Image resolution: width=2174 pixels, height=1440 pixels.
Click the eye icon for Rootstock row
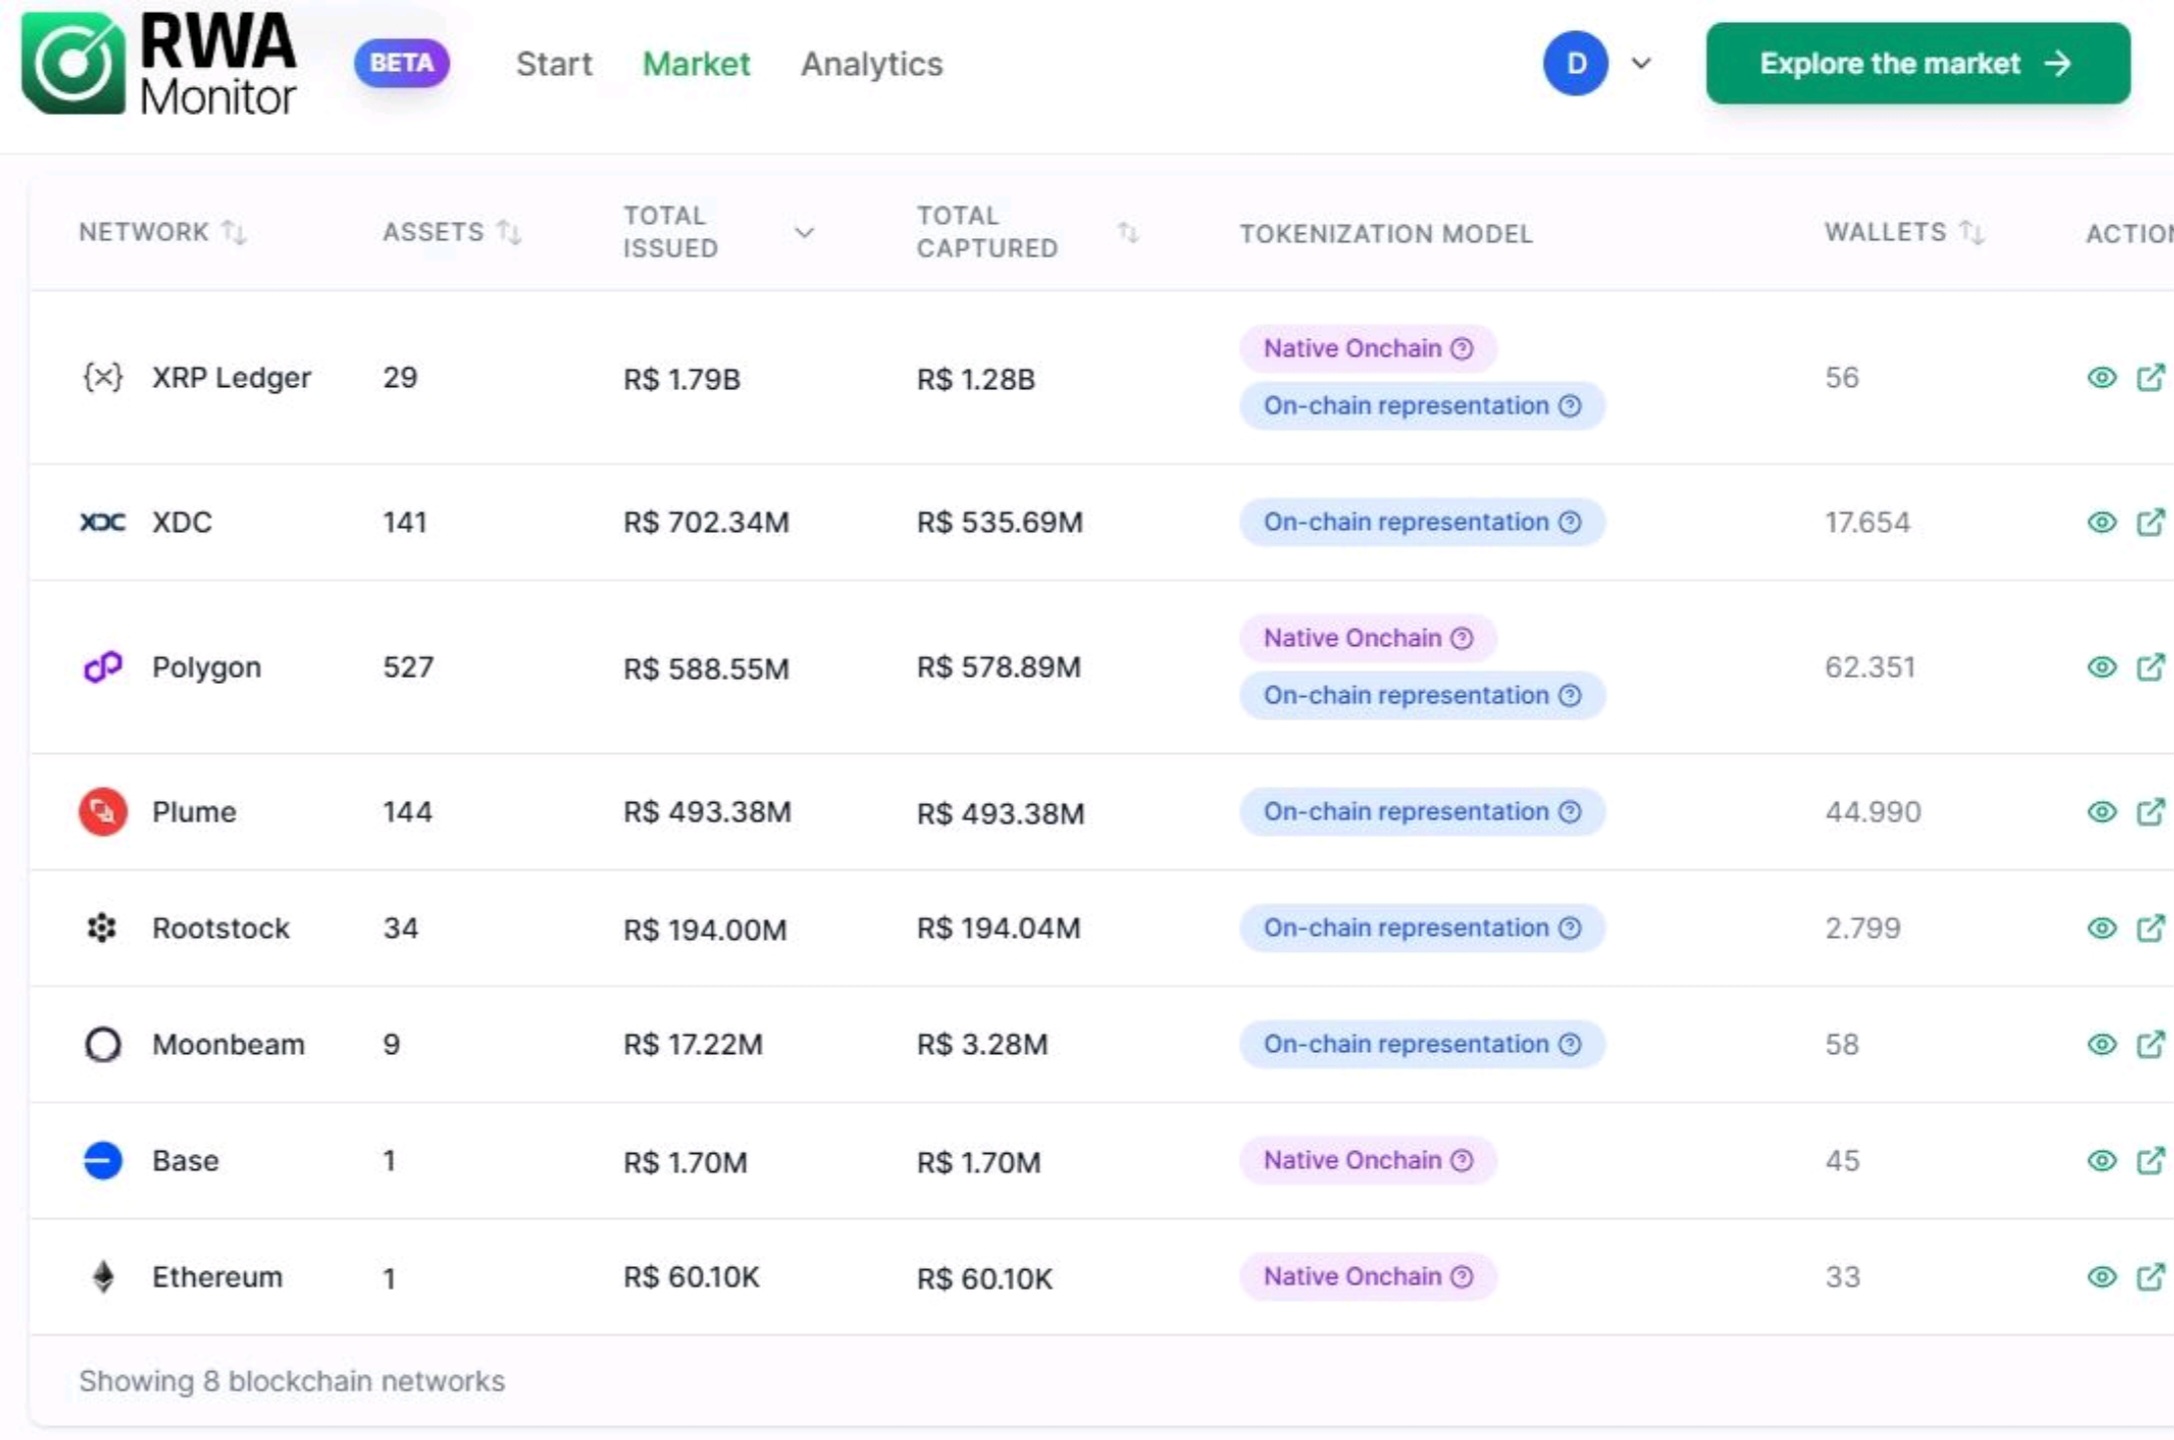tap(2101, 928)
